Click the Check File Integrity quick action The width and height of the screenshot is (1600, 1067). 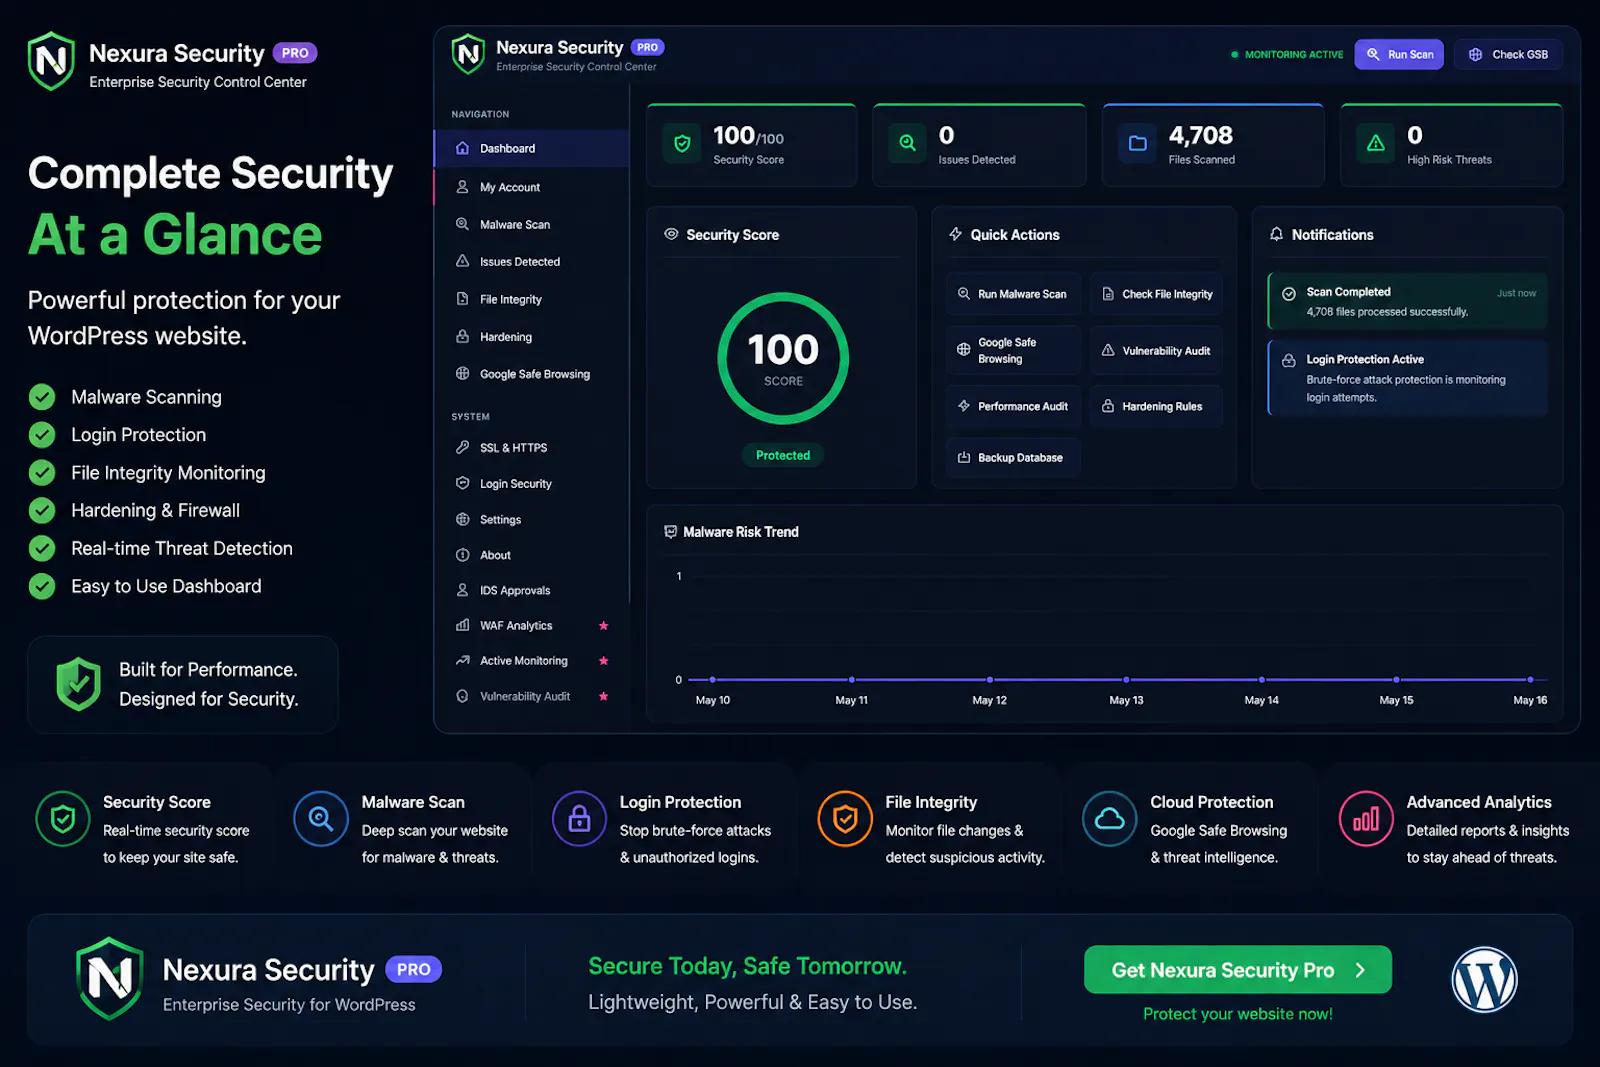[1156, 294]
